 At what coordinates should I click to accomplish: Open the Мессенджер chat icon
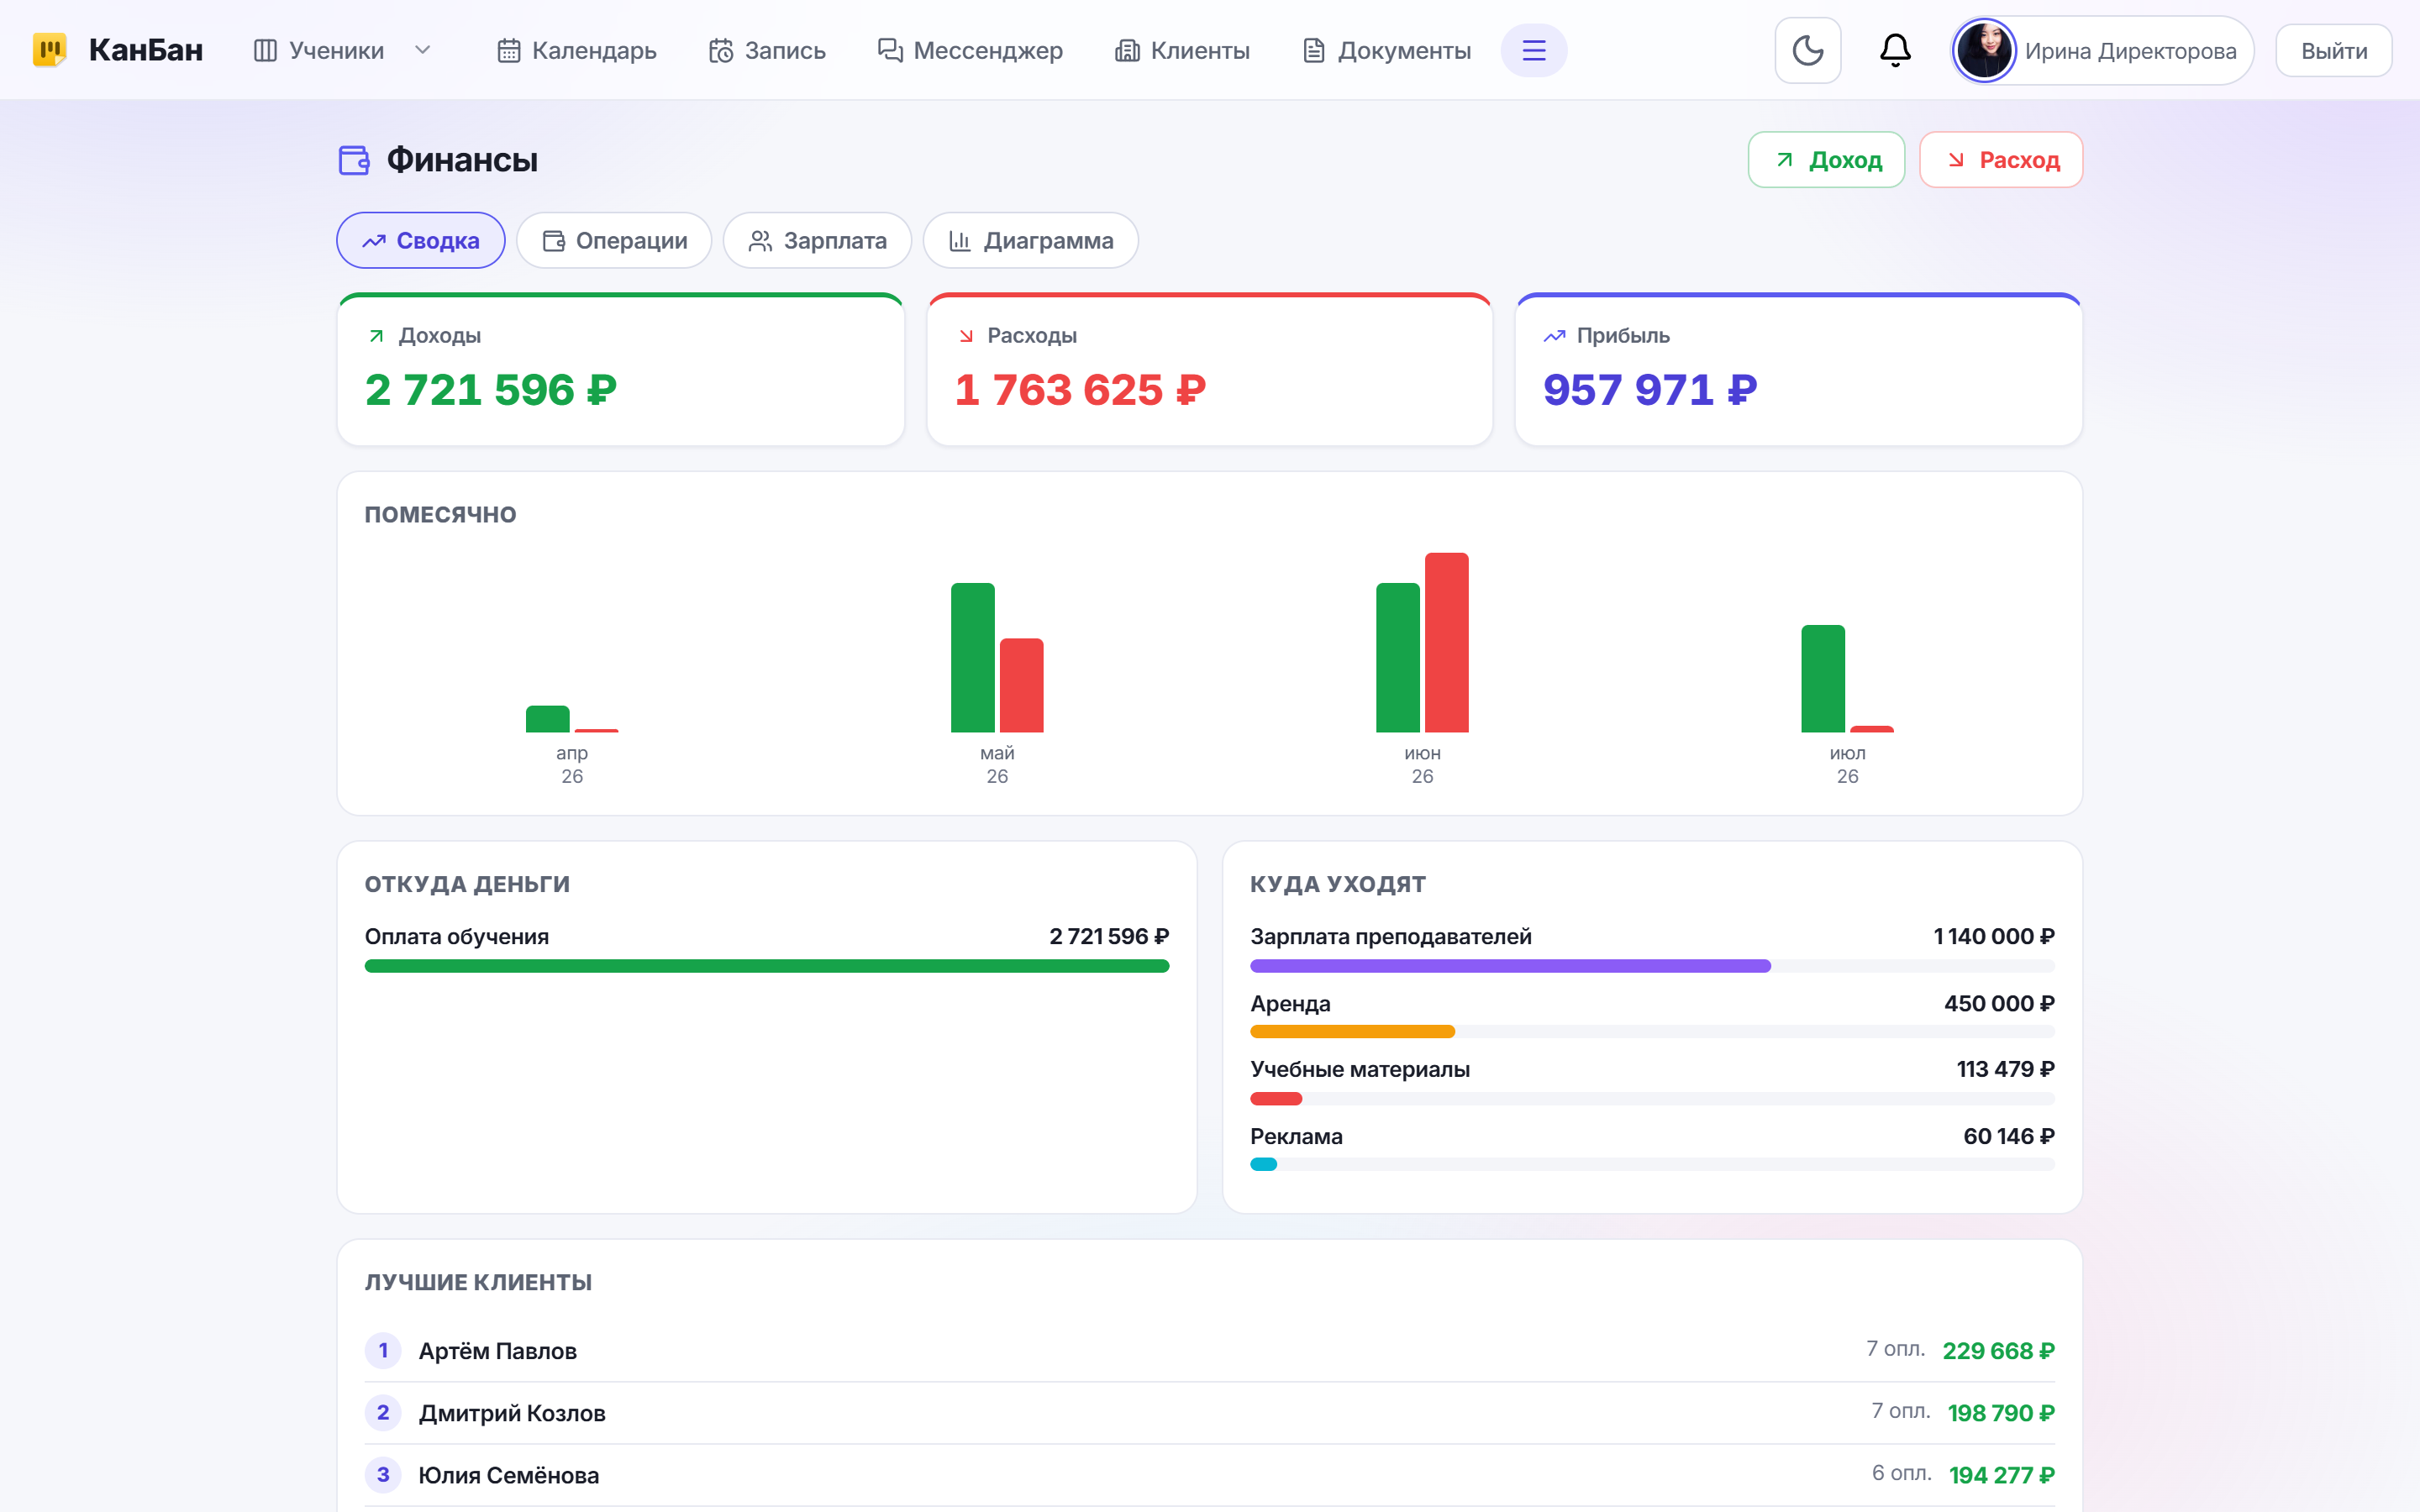[x=890, y=50]
